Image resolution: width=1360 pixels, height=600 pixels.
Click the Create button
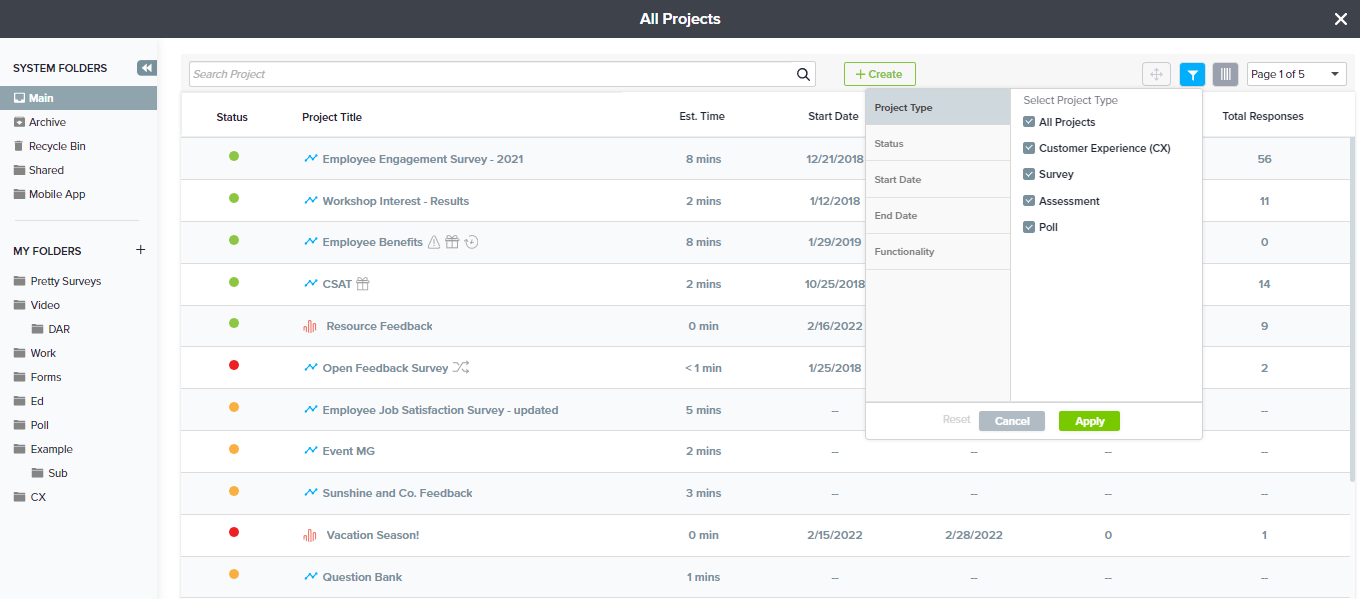click(879, 74)
